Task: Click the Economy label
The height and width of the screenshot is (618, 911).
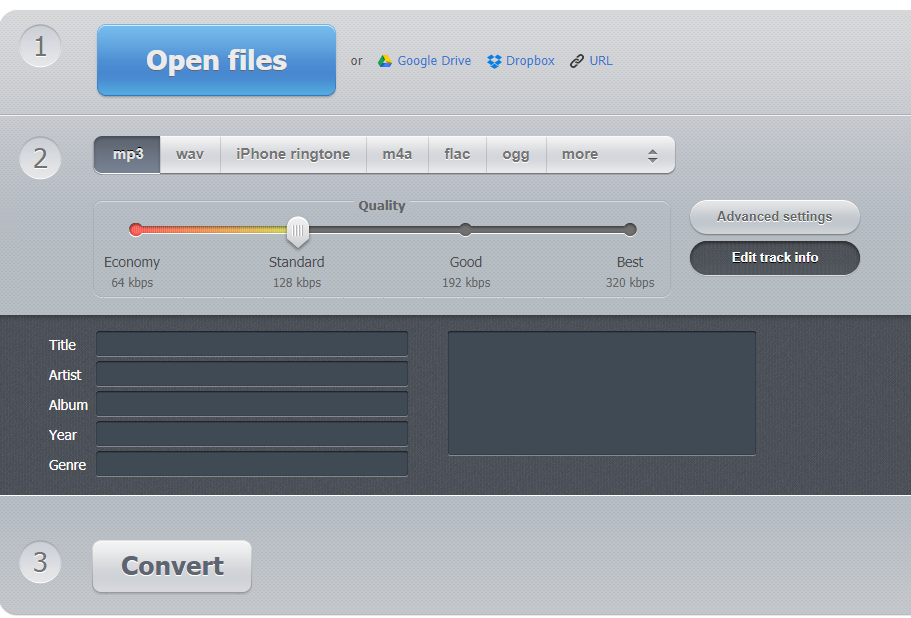Action: click(x=132, y=263)
